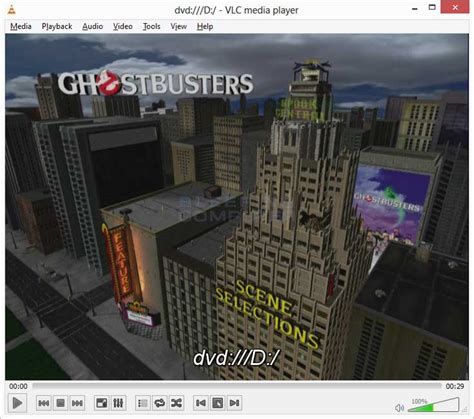Viewport: 474px width, 419px height.
Task: Set volume on the green volume slider
Action: click(x=434, y=405)
